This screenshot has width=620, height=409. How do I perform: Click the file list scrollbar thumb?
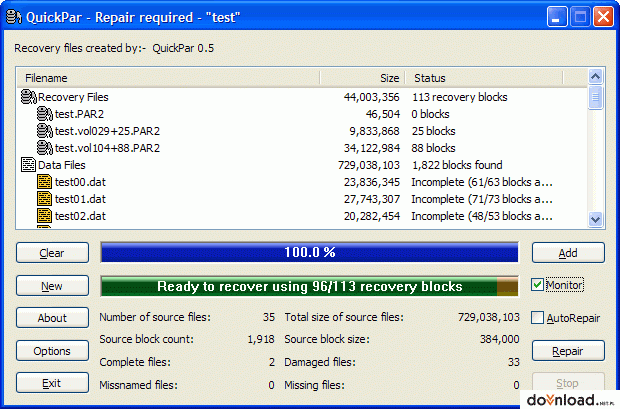click(595, 97)
